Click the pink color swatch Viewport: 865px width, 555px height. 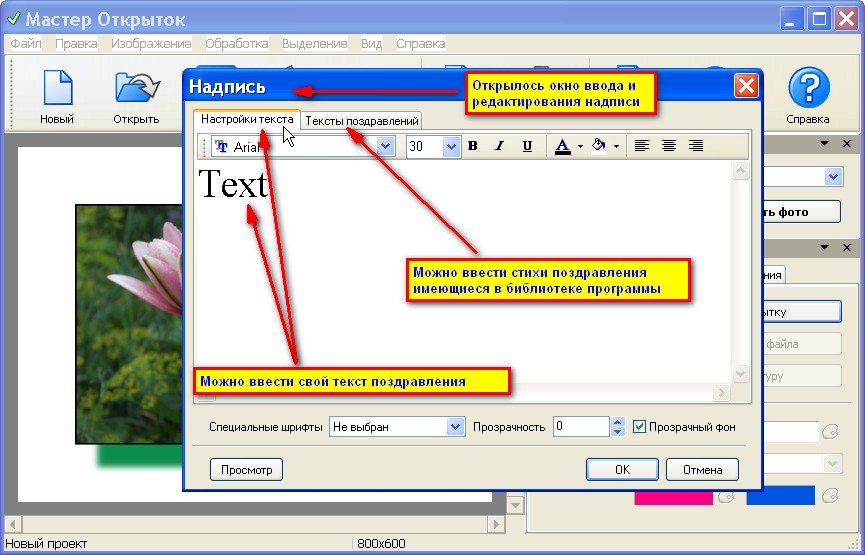pos(673,497)
